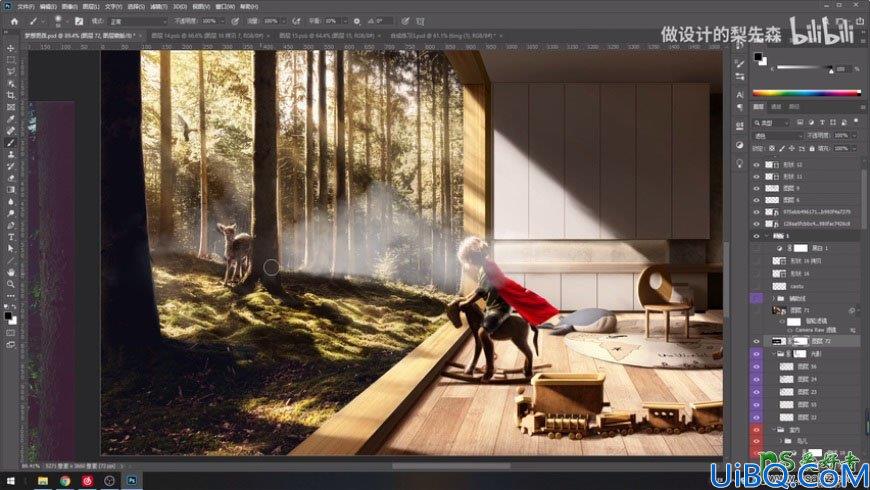Open the brush preset picker dropdown

65,21
